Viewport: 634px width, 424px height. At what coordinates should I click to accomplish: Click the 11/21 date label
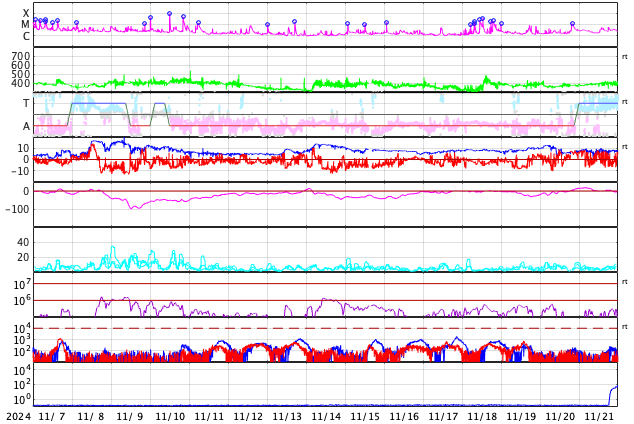(600, 416)
